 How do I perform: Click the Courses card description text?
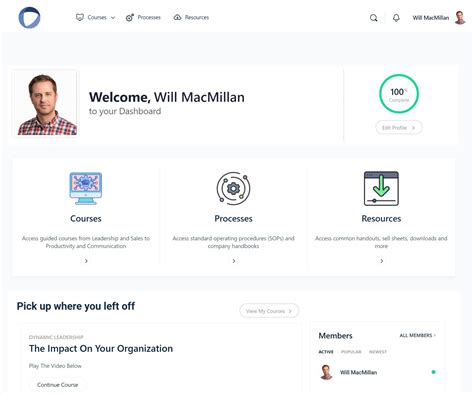point(86,242)
